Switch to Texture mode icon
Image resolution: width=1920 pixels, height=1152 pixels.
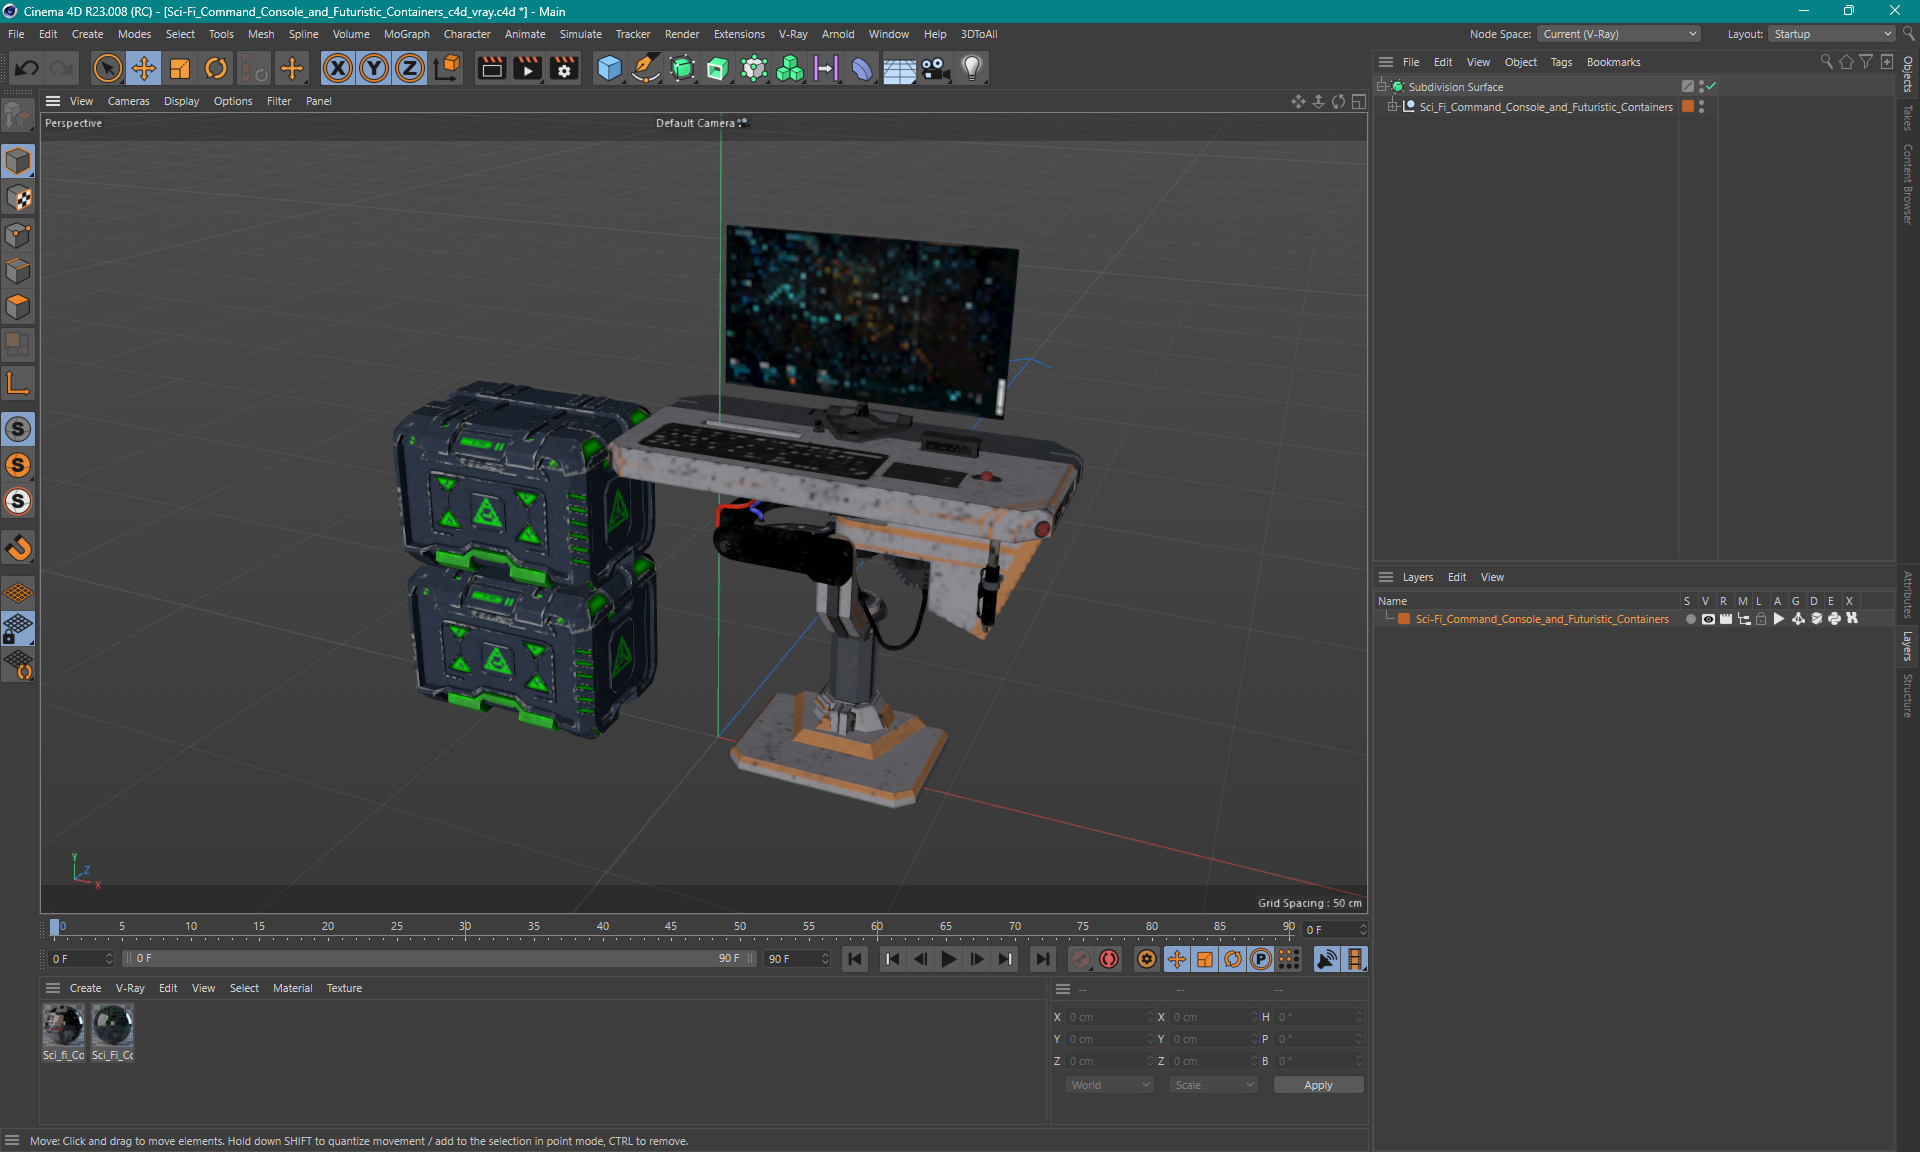[18, 198]
